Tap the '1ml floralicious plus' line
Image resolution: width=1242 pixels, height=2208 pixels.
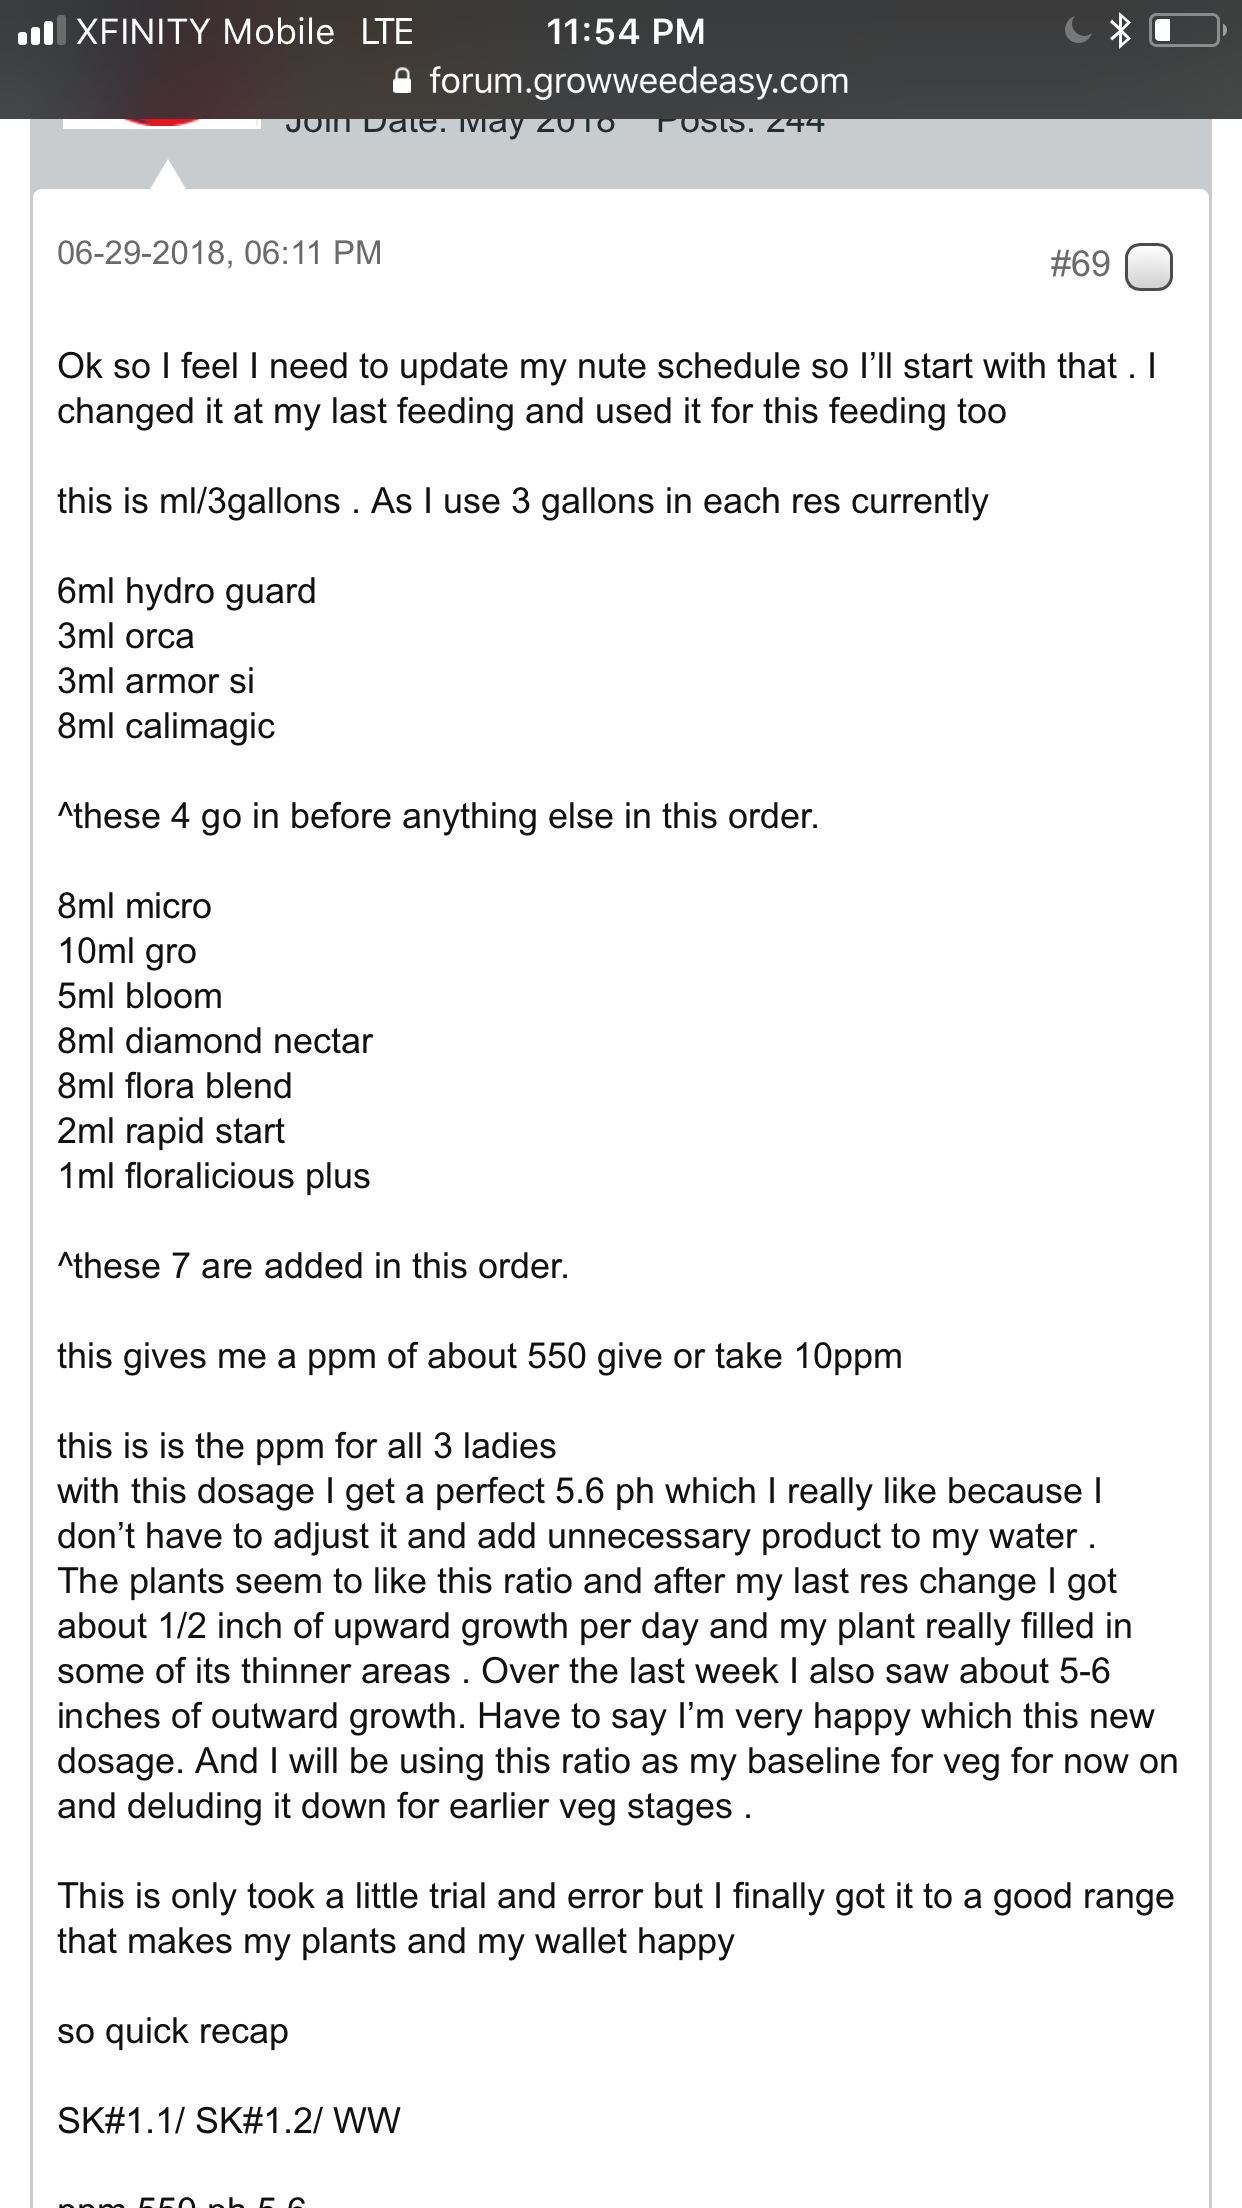[213, 1176]
